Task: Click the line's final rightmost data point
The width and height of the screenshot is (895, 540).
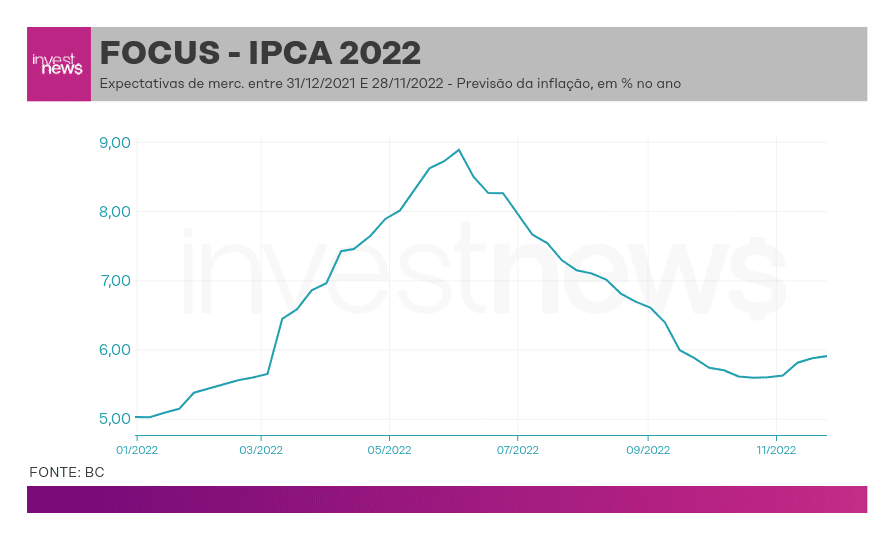Action: pyautogui.click(x=826, y=356)
